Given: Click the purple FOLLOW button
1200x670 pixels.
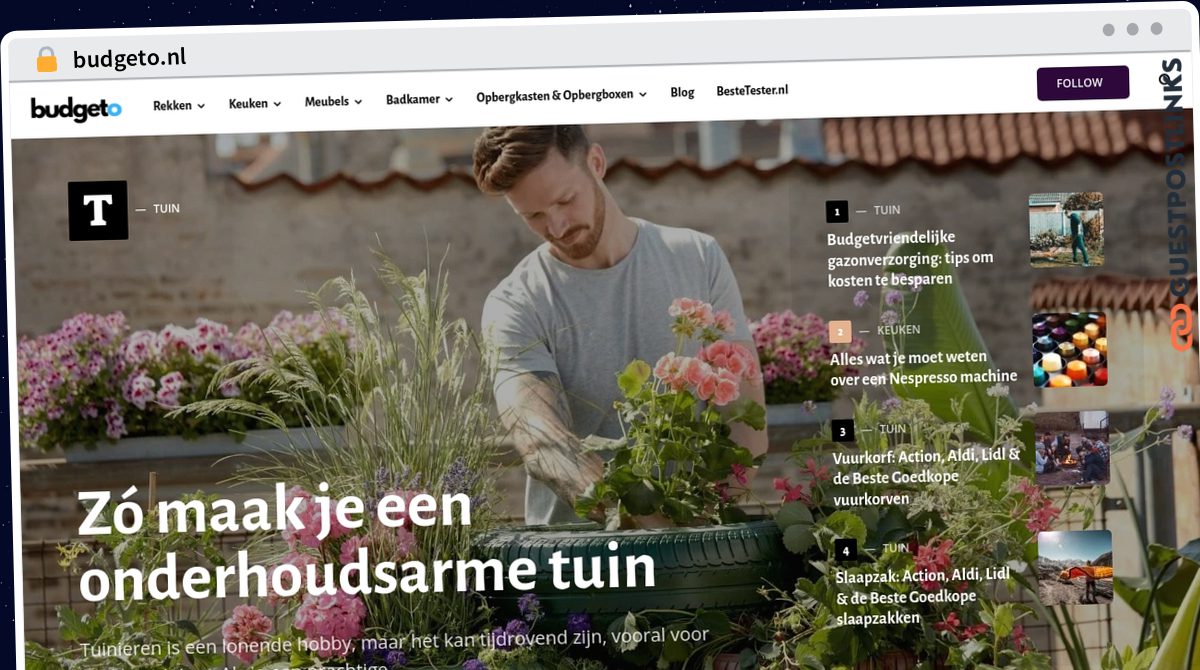Looking at the screenshot, I should point(1083,83).
